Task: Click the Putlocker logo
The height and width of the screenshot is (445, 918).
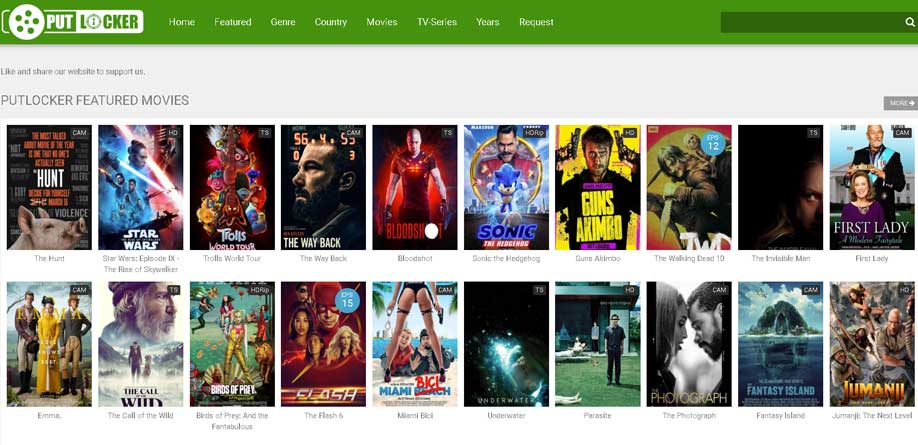Action: point(73,22)
